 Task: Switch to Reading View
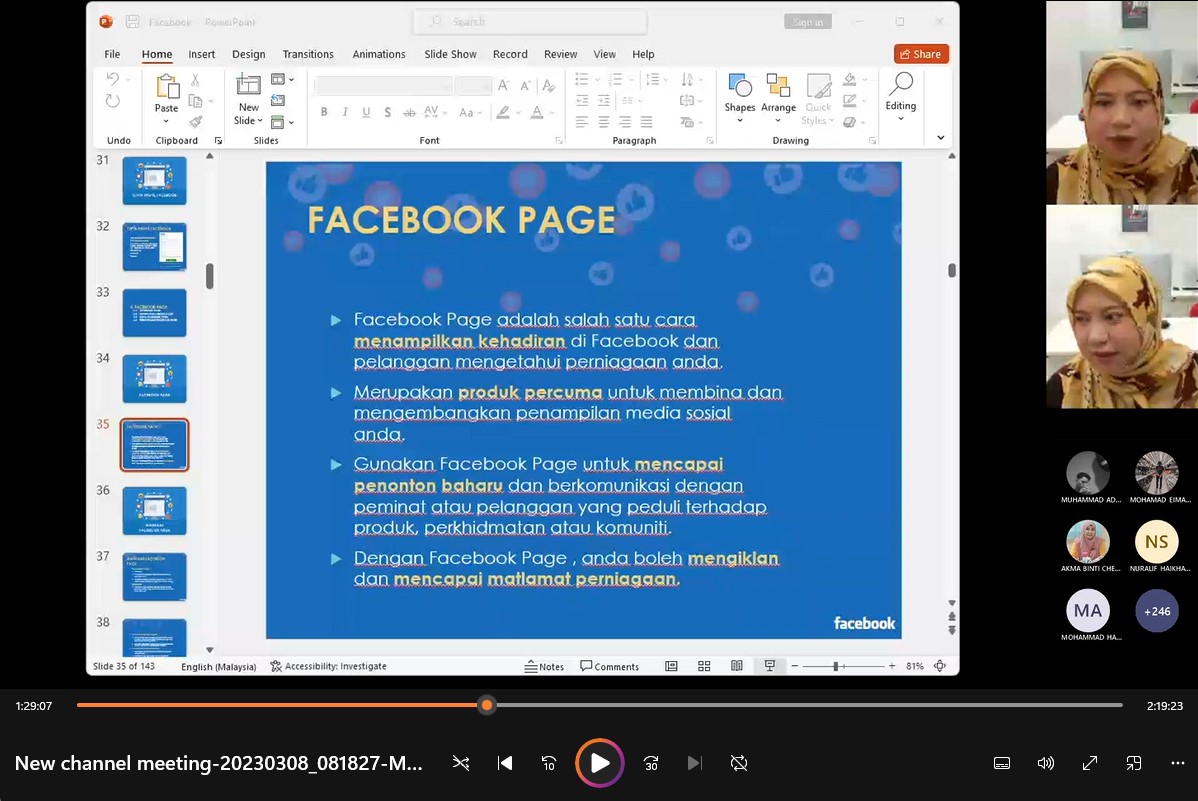click(x=737, y=666)
